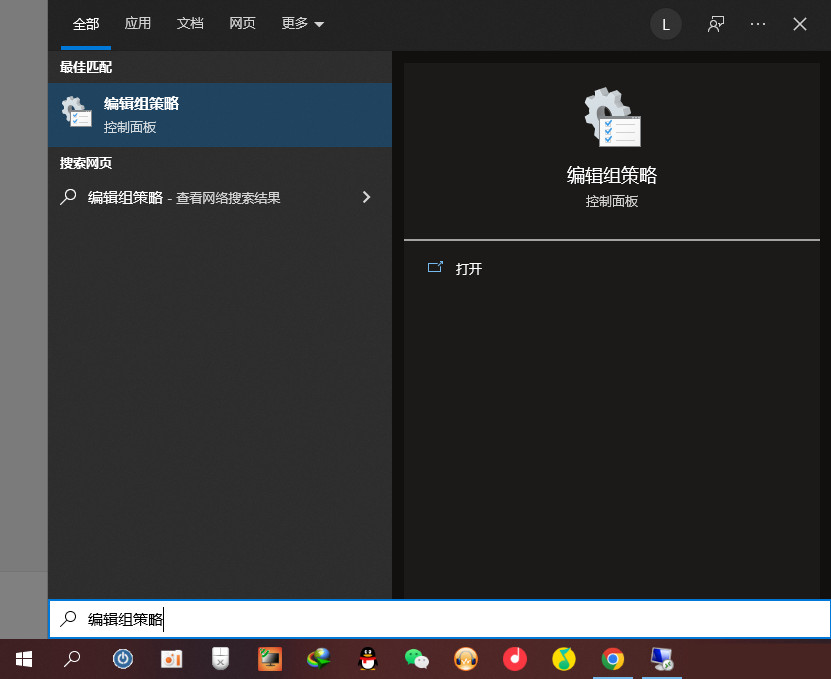Open the ellipsis options menu
Screen dimensions: 831x679
pyautogui.click(x=757, y=23)
